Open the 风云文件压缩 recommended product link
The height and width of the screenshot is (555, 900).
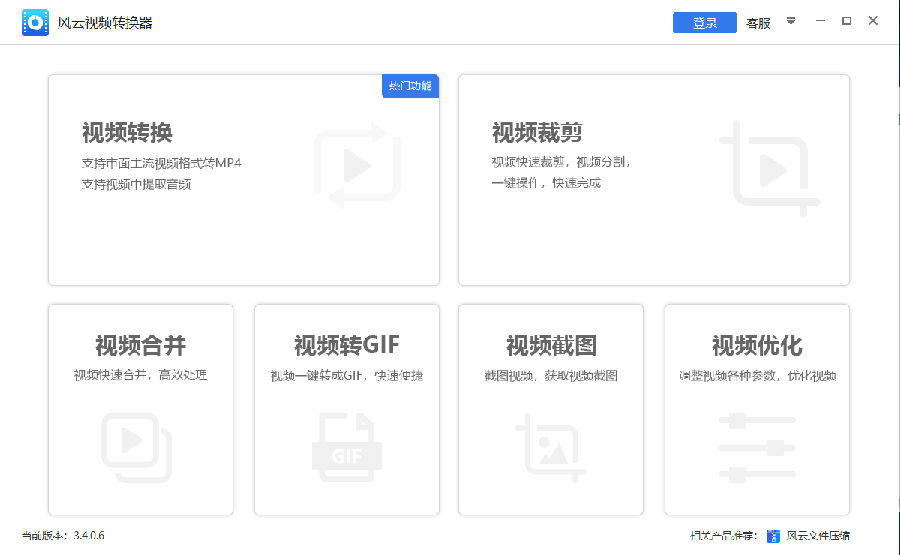click(x=817, y=536)
